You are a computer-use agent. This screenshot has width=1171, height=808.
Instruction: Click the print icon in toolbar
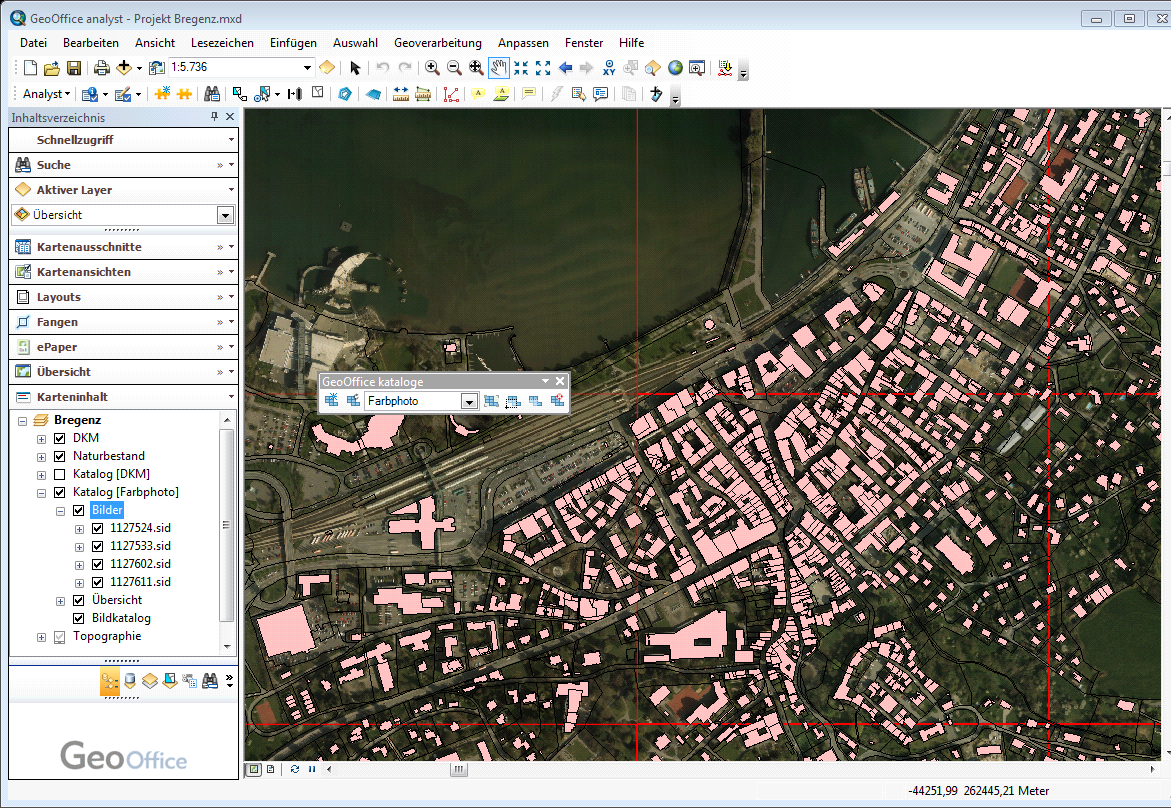click(101, 68)
